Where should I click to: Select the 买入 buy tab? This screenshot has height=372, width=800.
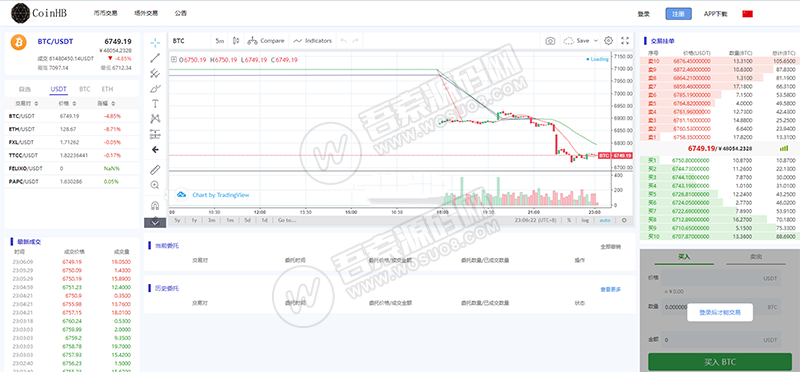(684, 257)
